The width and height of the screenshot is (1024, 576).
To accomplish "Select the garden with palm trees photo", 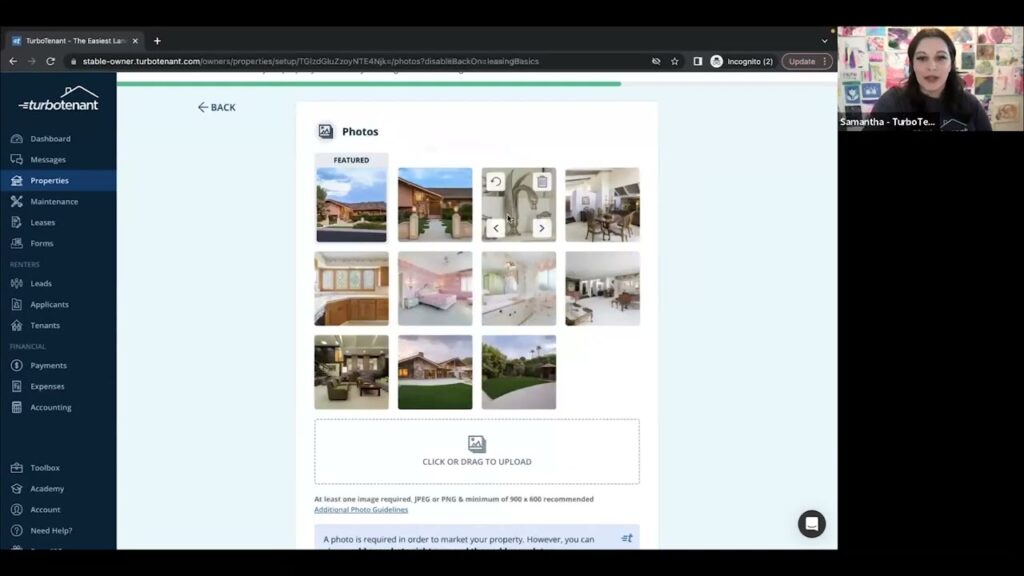I will pos(519,372).
